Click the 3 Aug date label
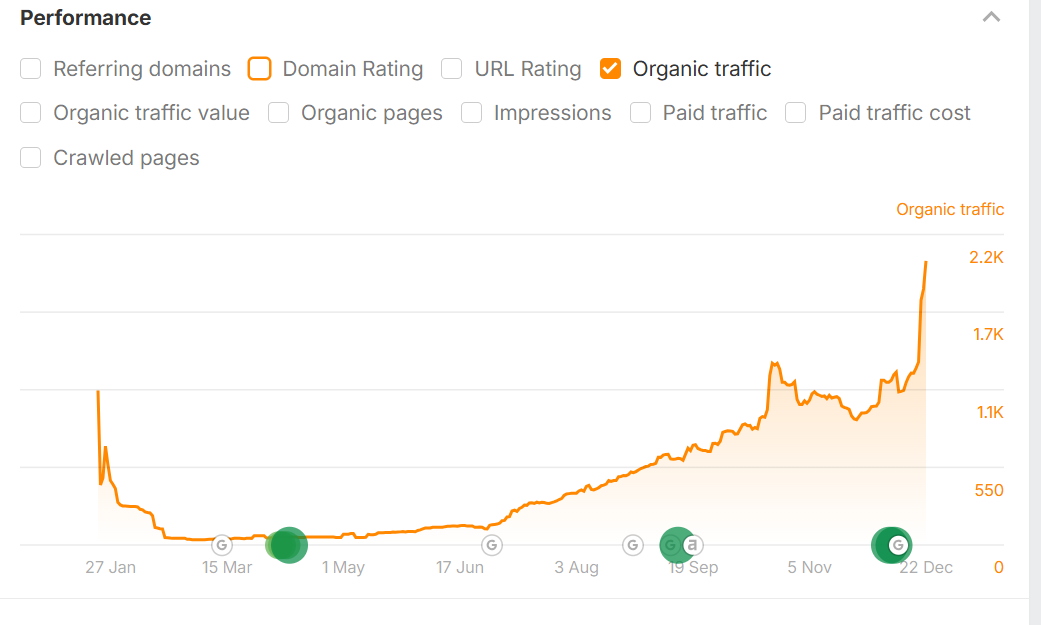The height and width of the screenshot is (625, 1041). (576, 567)
